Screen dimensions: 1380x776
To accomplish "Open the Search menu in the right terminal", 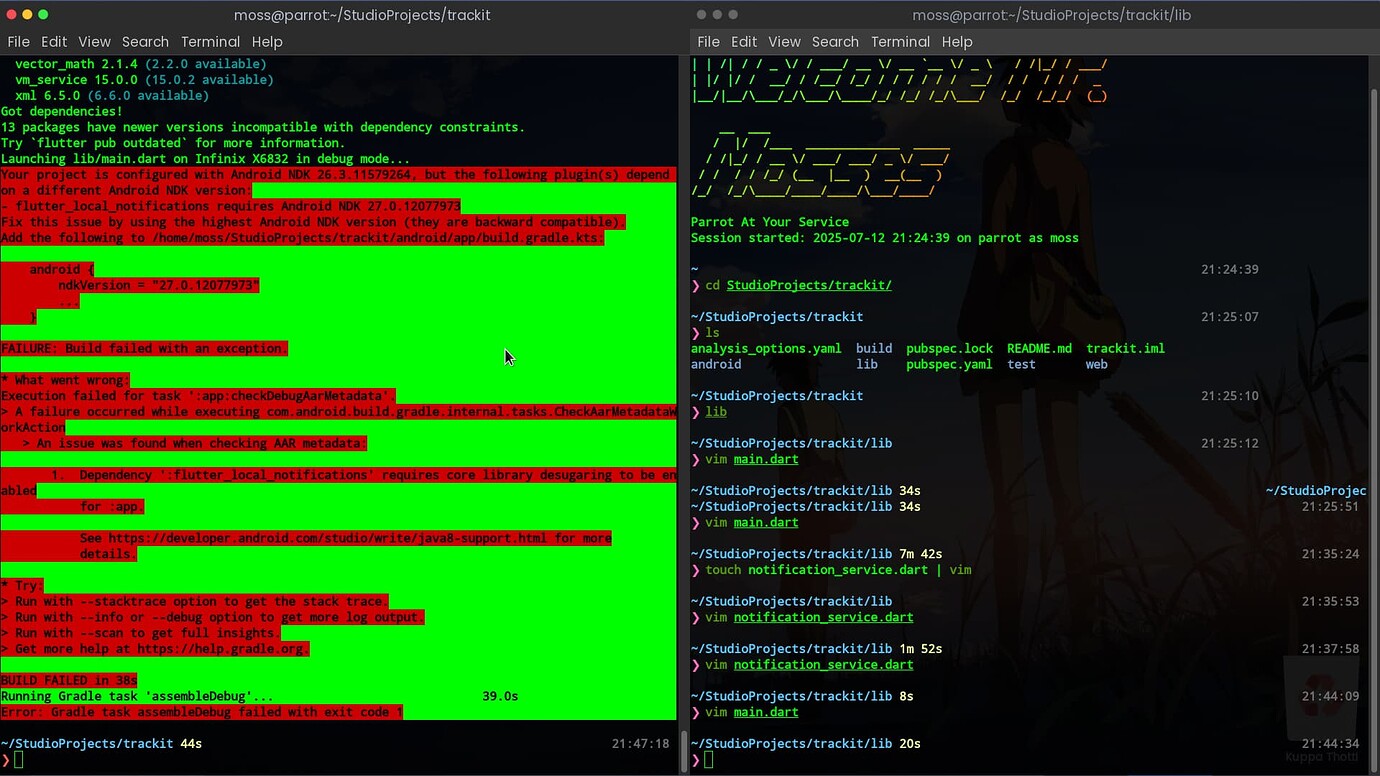I will click(x=835, y=41).
